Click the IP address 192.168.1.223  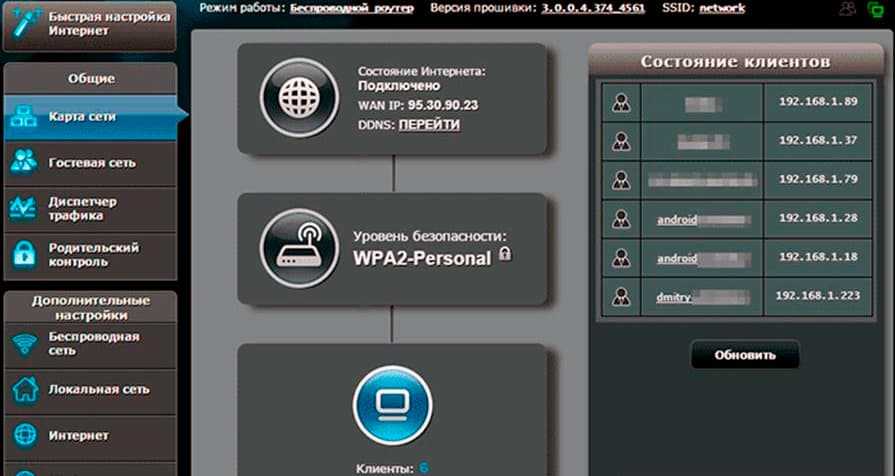click(x=818, y=296)
